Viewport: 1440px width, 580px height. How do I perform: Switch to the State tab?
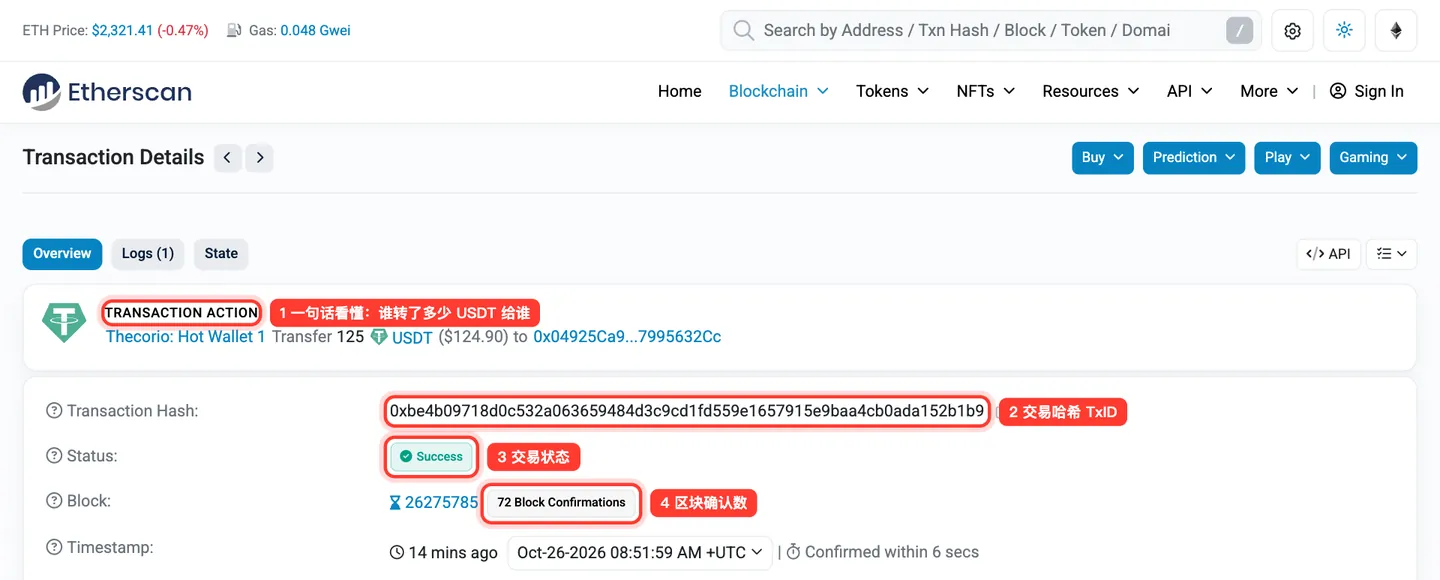pyautogui.click(x=221, y=254)
